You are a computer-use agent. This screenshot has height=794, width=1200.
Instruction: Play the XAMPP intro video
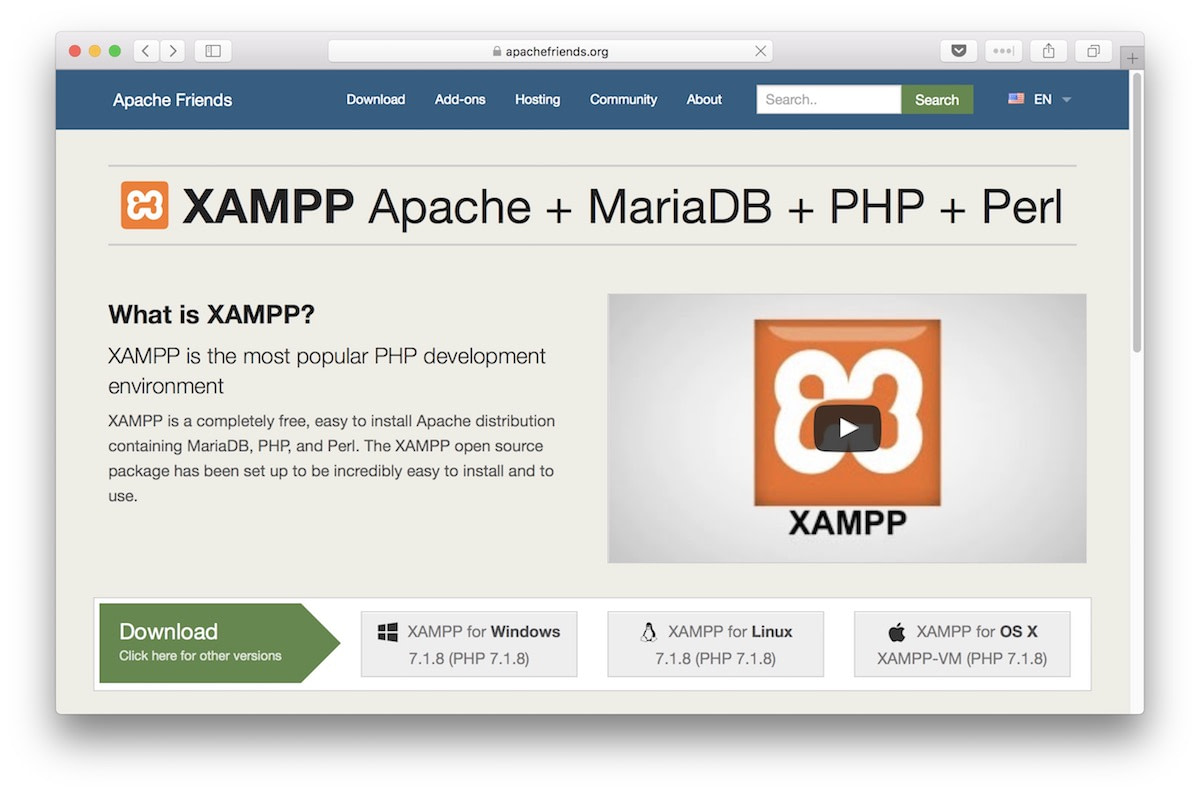point(847,428)
